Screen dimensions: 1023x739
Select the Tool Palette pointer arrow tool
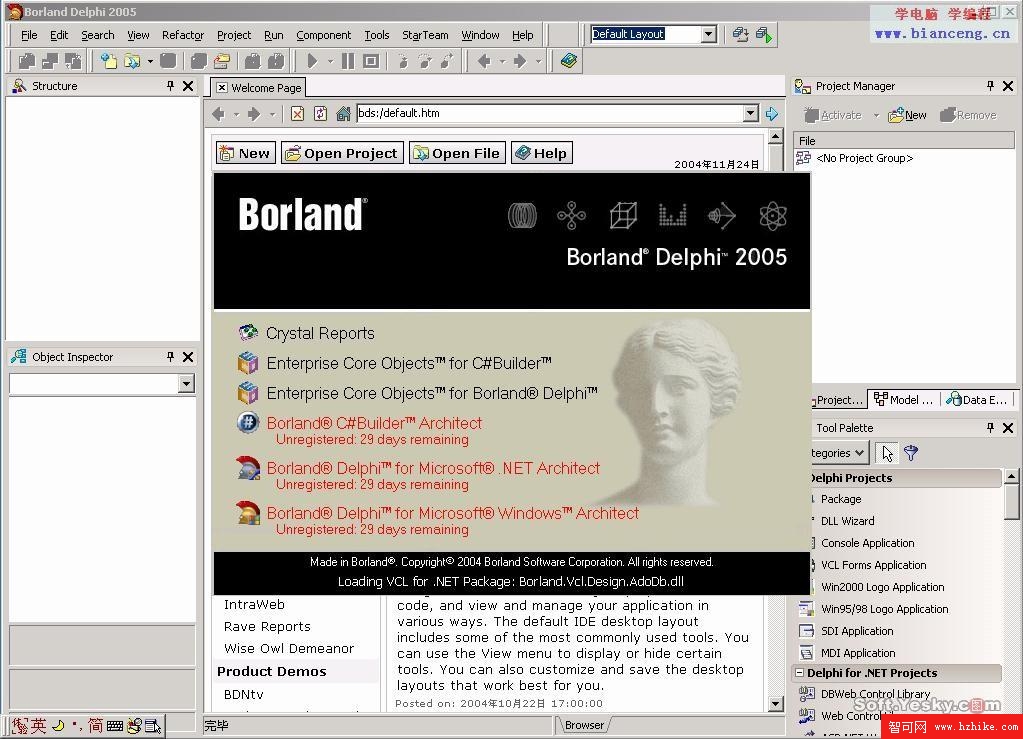point(887,453)
